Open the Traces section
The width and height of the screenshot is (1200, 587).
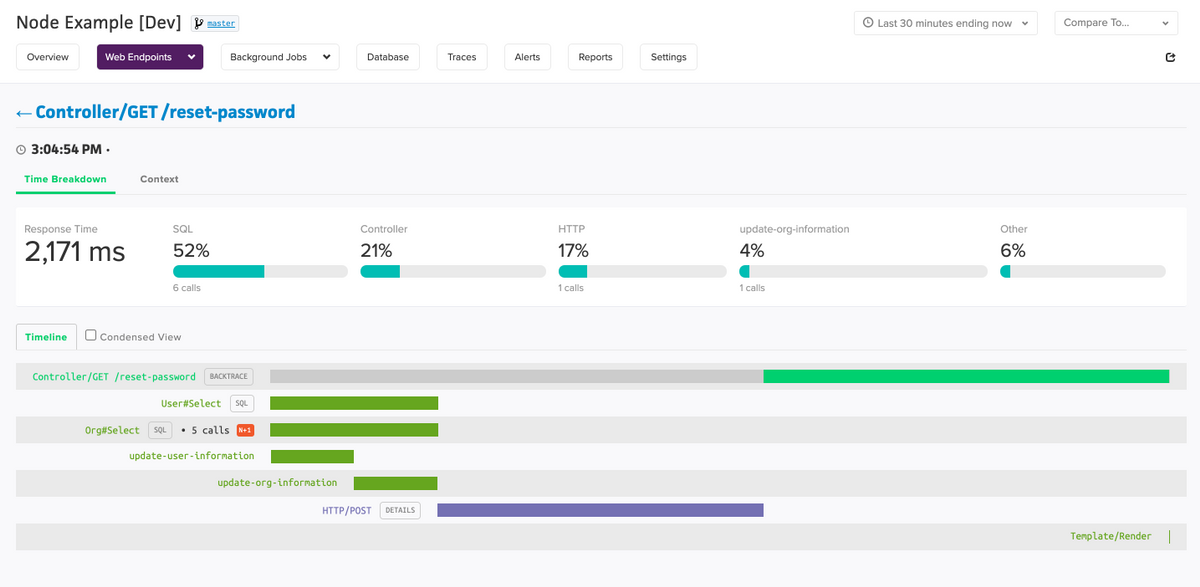click(461, 57)
